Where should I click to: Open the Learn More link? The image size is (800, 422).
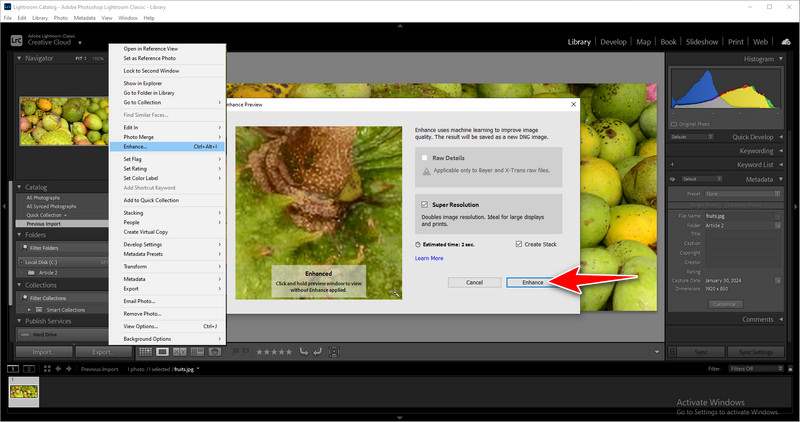pyautogui.click(x=429, y=258)
